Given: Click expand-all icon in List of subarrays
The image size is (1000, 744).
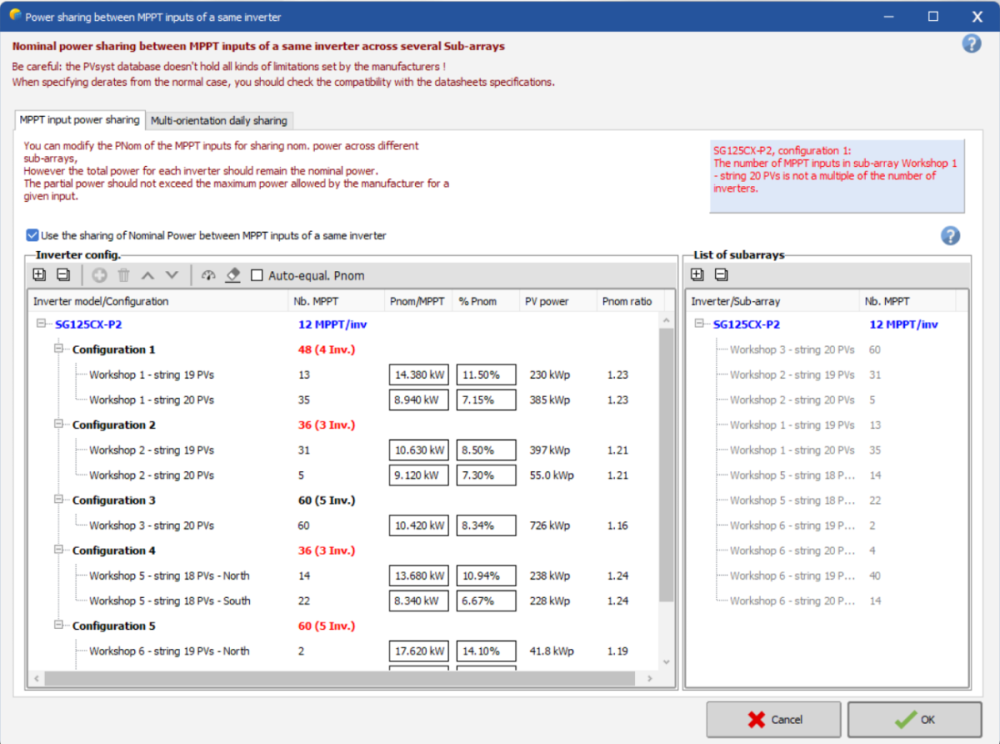Looking at the screenshot, I should coord(697,275).
